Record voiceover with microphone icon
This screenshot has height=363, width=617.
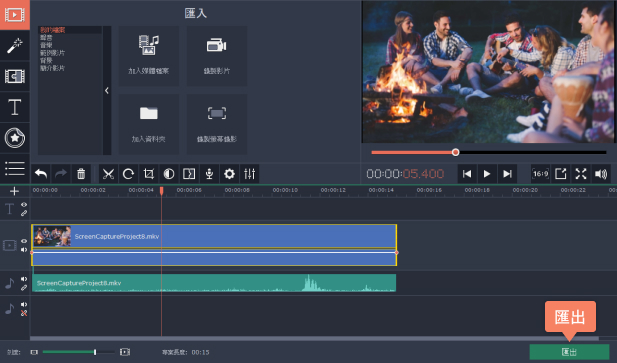click(209, 174)
